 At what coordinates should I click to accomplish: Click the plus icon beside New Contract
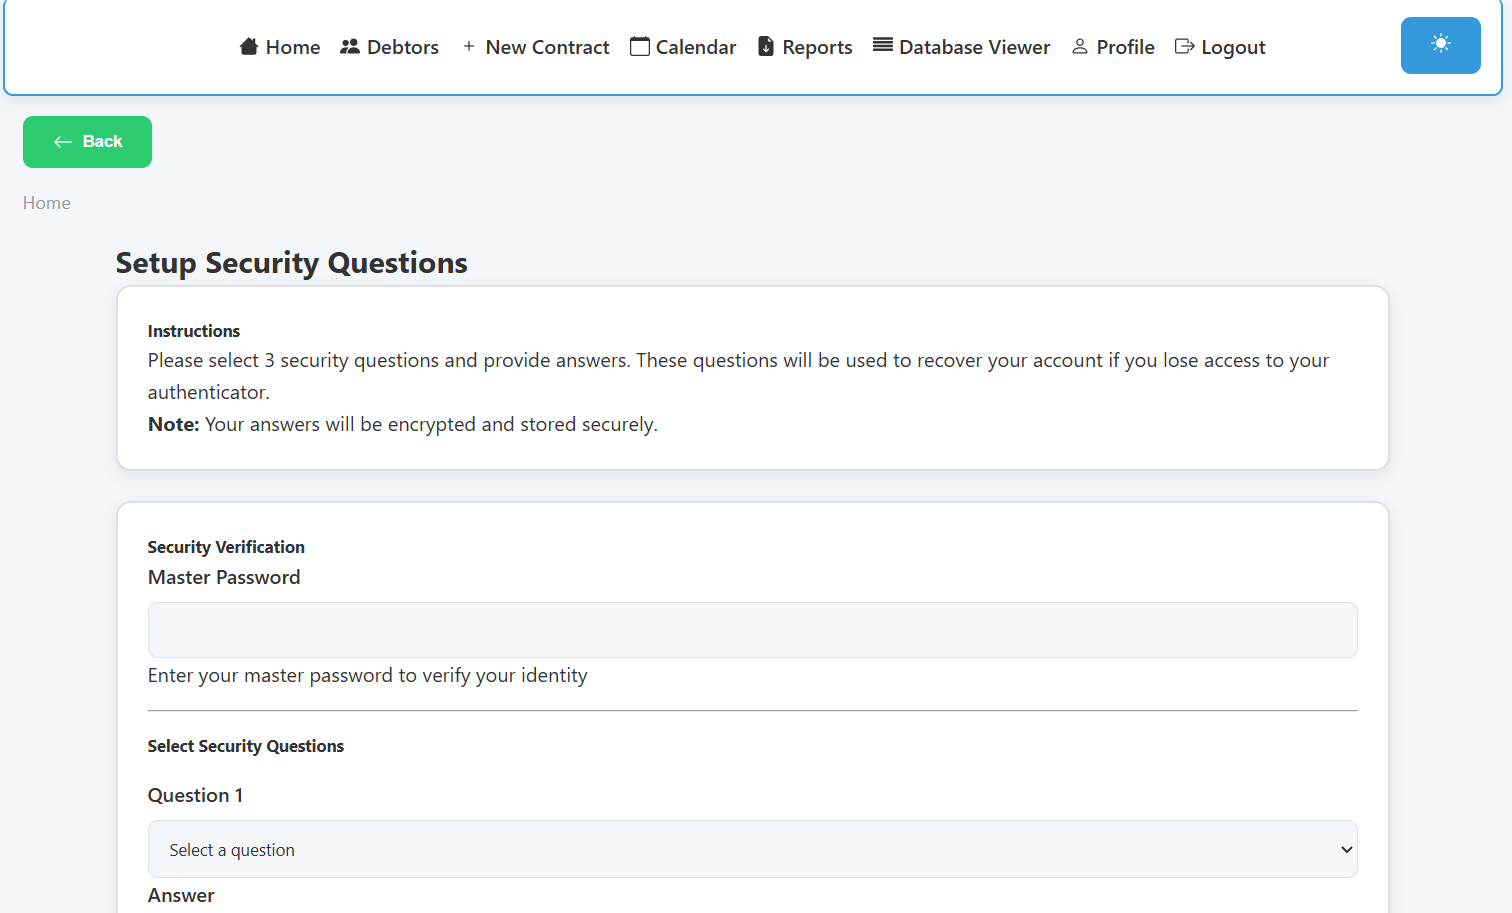468,46
